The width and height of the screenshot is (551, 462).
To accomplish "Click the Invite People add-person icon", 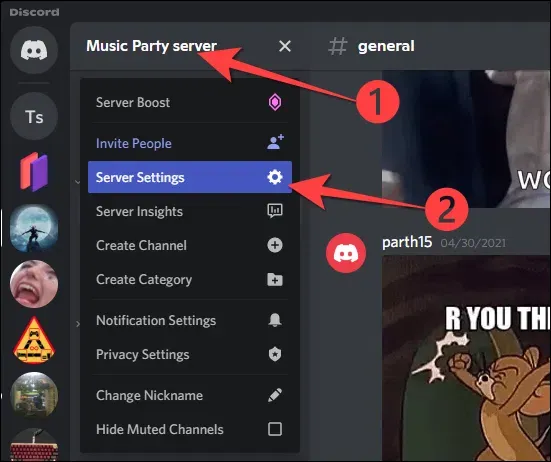I will pyautogui.click(x=275, y=142).
